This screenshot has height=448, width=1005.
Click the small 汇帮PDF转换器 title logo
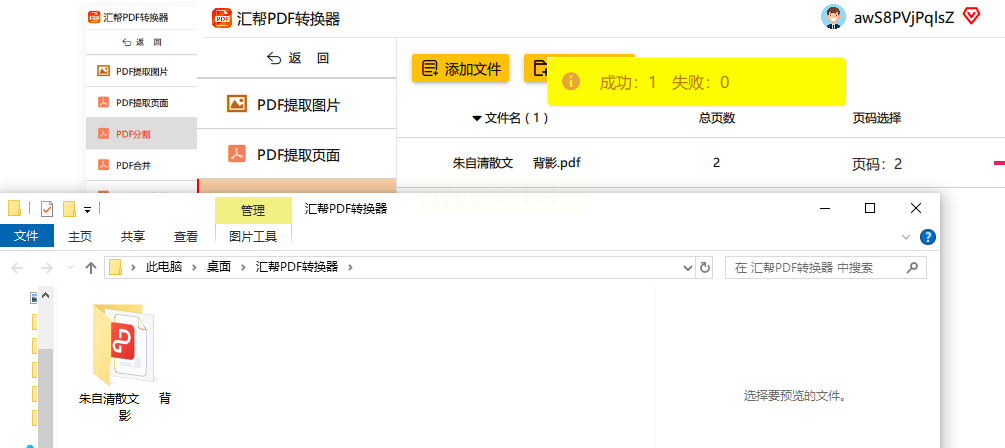94,17
